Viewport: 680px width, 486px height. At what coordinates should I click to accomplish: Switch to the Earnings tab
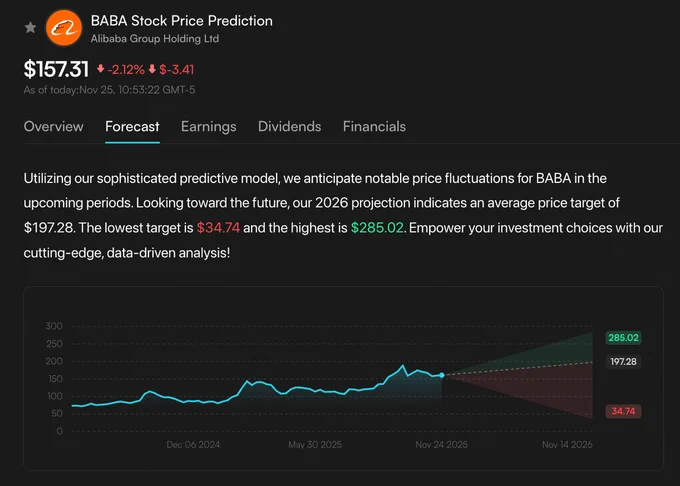click(209, 126)
